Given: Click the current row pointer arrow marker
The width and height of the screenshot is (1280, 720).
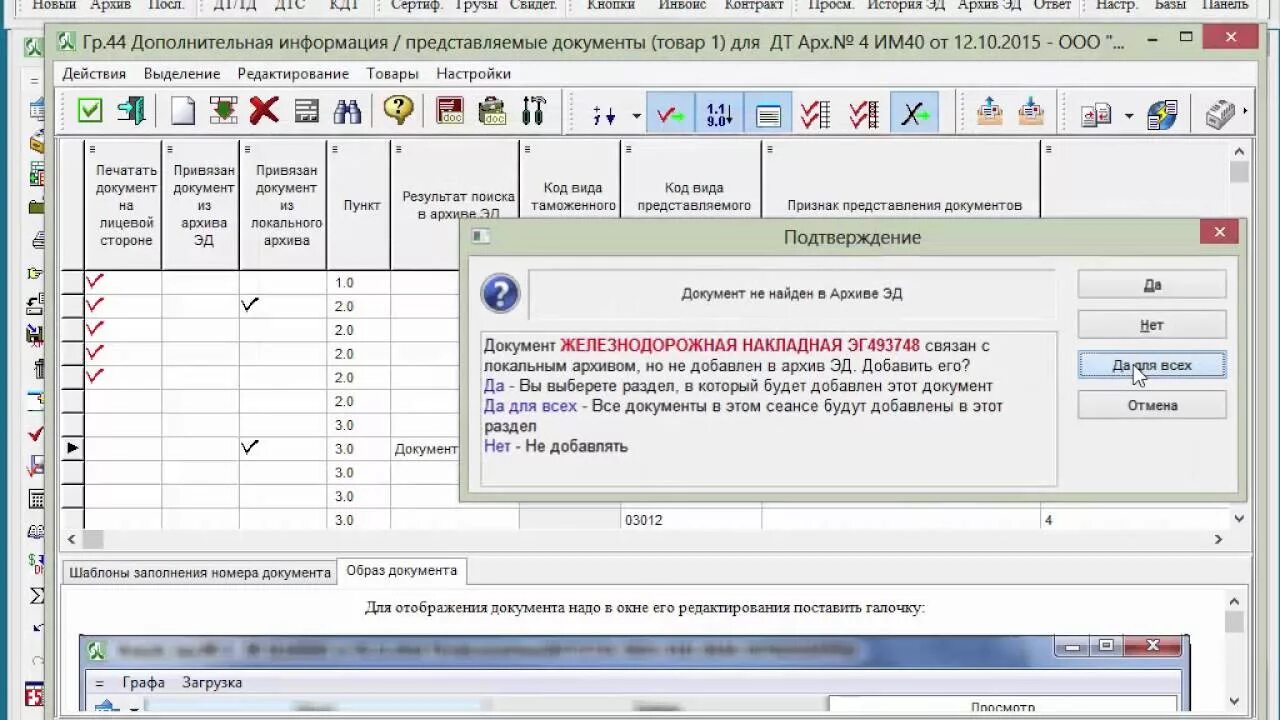Looking at the screenshot, I should 72,448.
